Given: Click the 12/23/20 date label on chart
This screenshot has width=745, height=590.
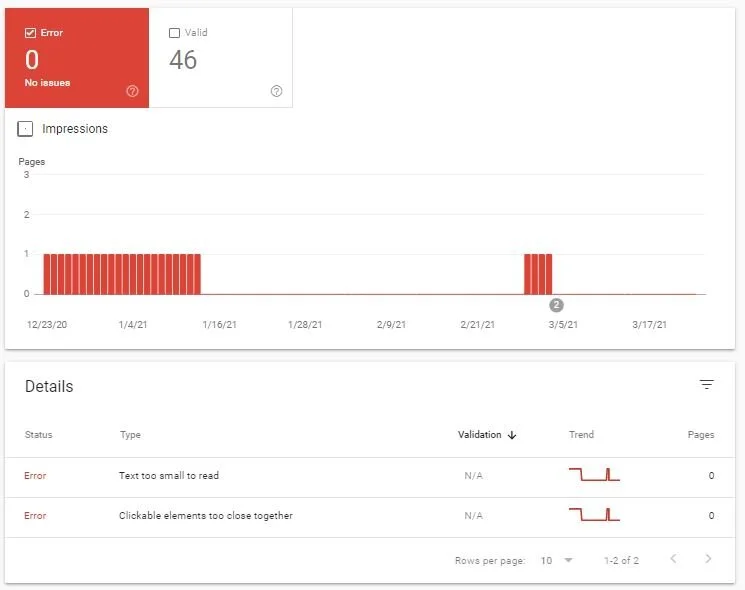Looking at the screenshot, I should point(47,324).
